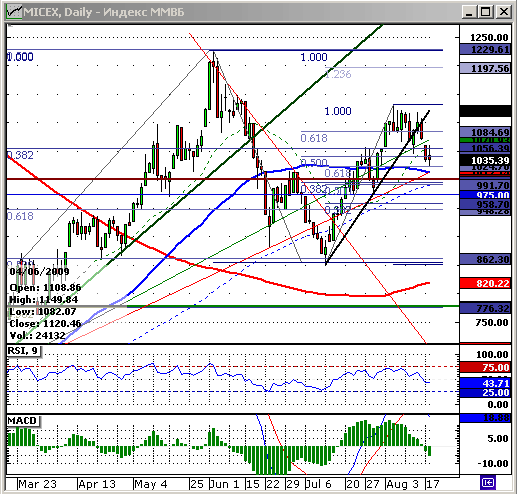
Task: Click the Jul 6 date label
Action: 318,484
